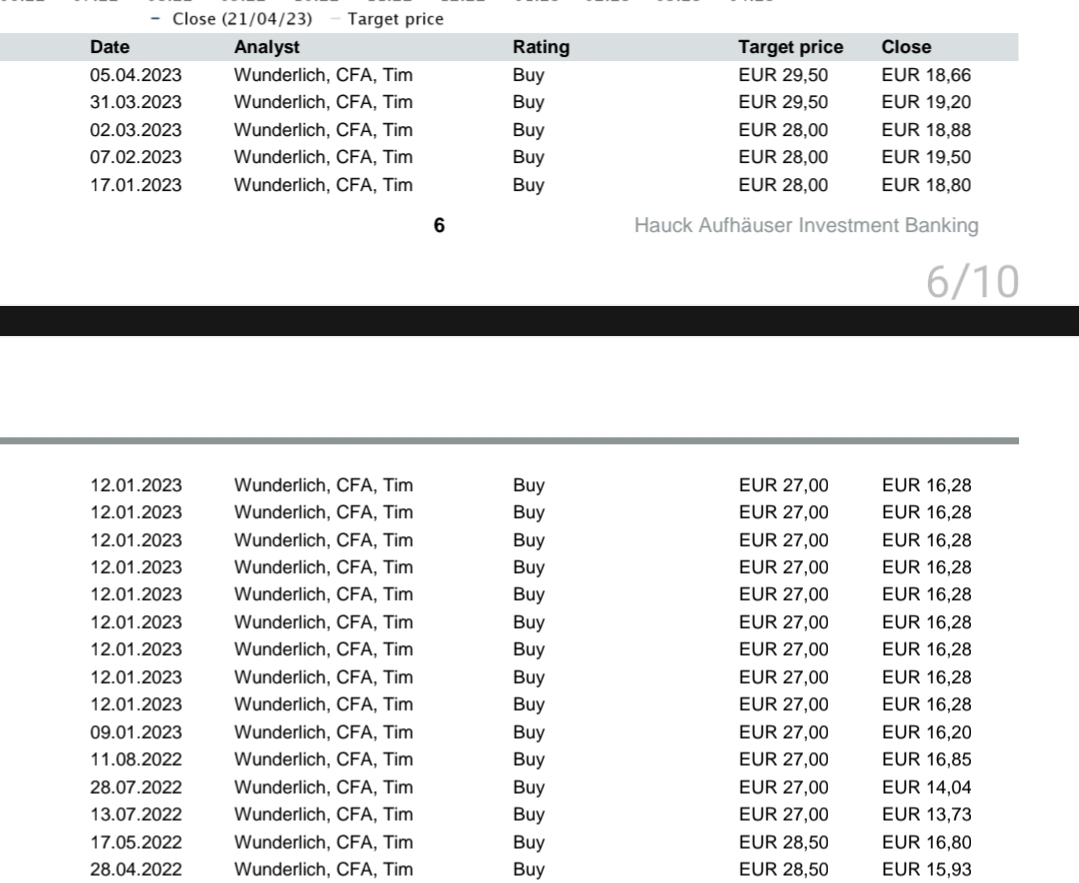The height and width of the screenshot is (883, 1079).
Task: Click target price EUR 27,00 in 09.01.2023 row
Action: [x=783, y=732]
